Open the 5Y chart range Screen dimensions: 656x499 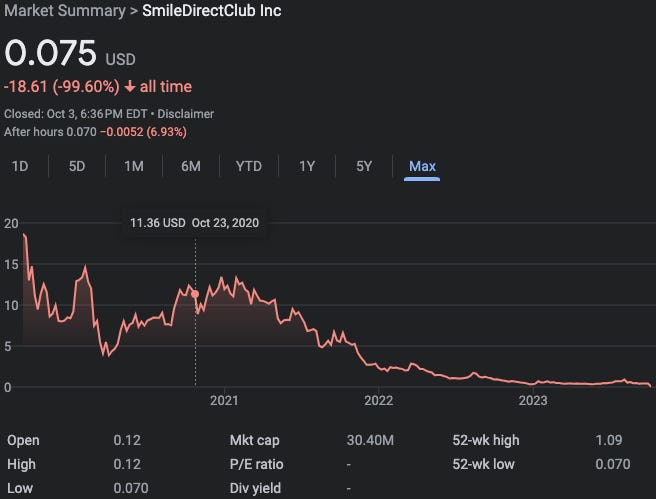point(364,166)
